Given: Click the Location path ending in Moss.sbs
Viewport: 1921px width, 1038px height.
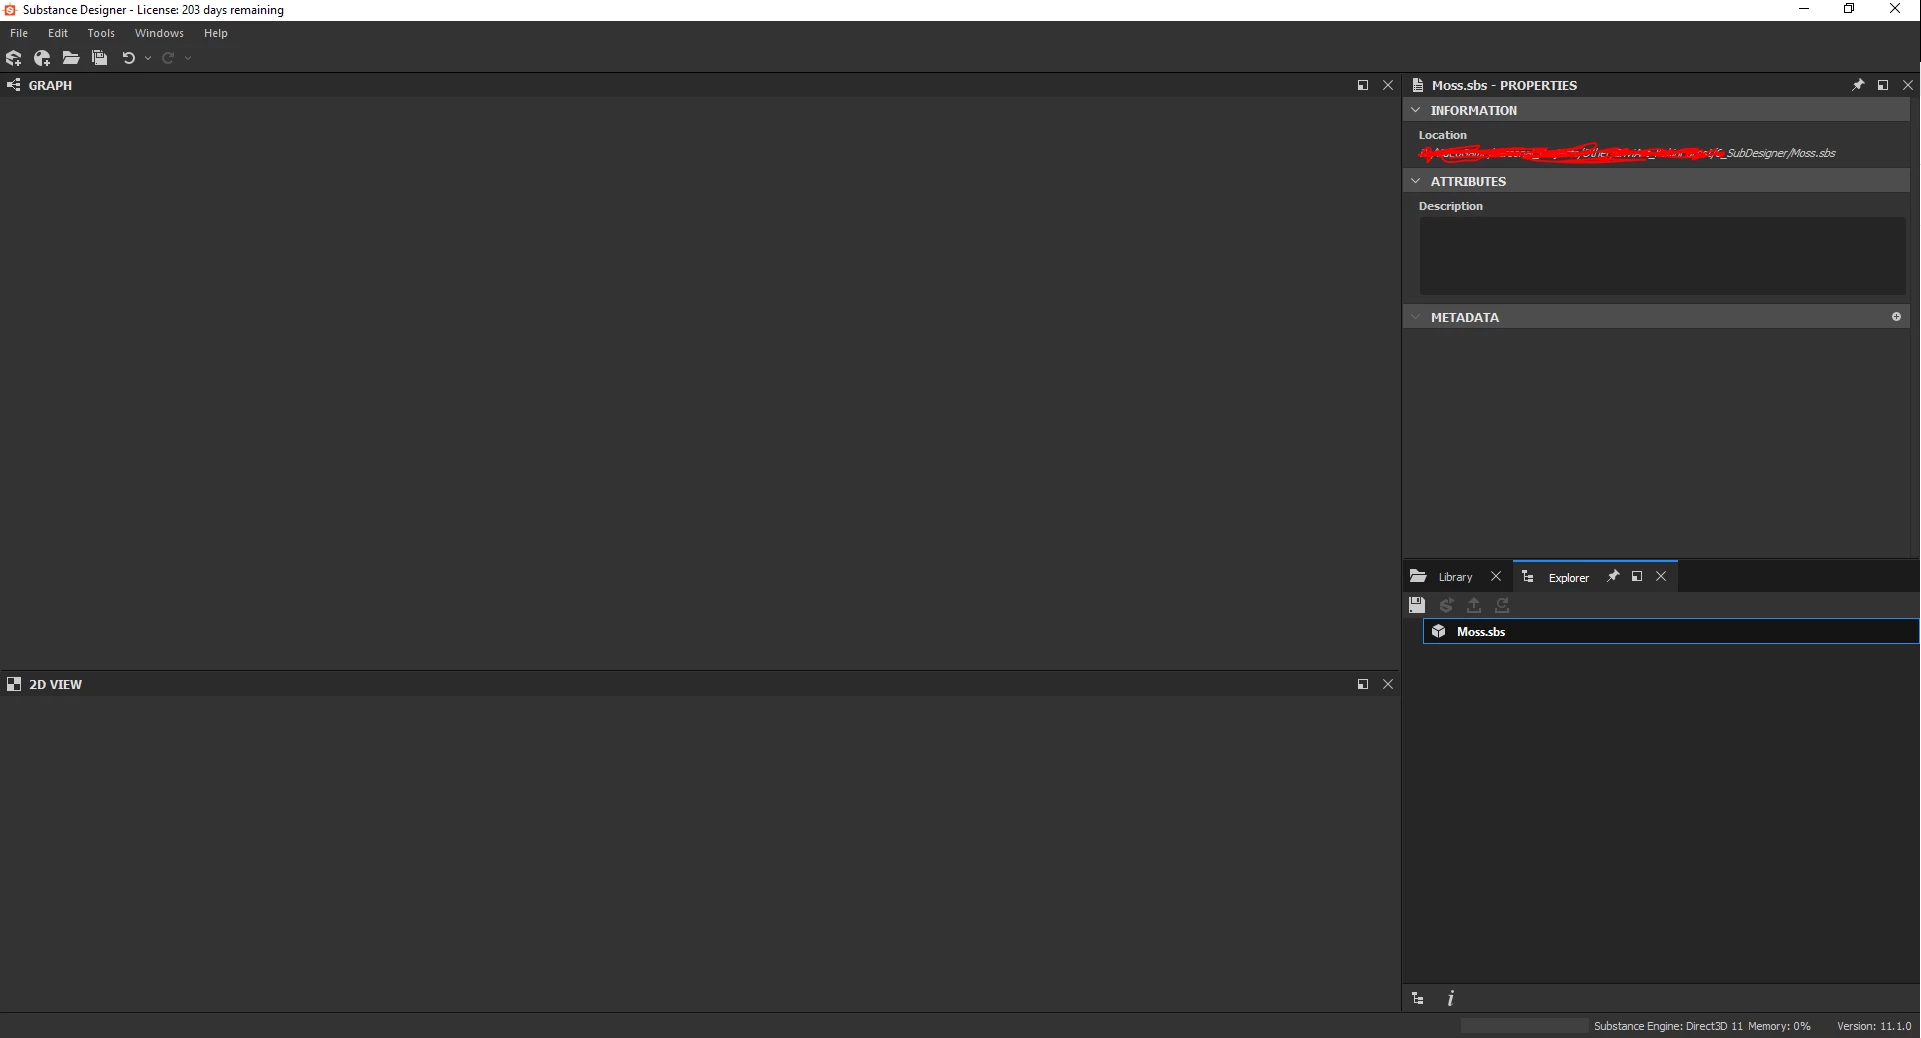Looking at the screenshot, I should (x=1627, y=153).
